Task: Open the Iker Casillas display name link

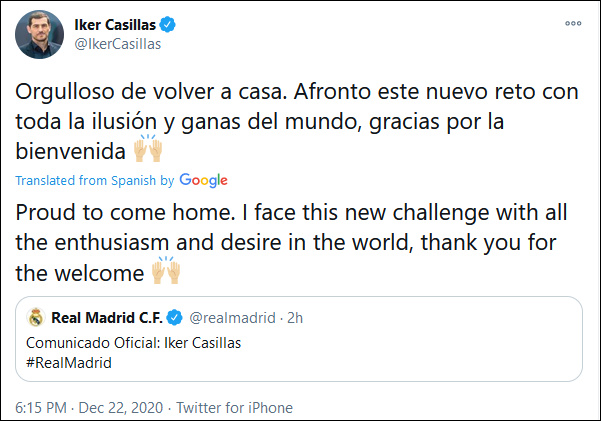Action: (x=119, y=24)
